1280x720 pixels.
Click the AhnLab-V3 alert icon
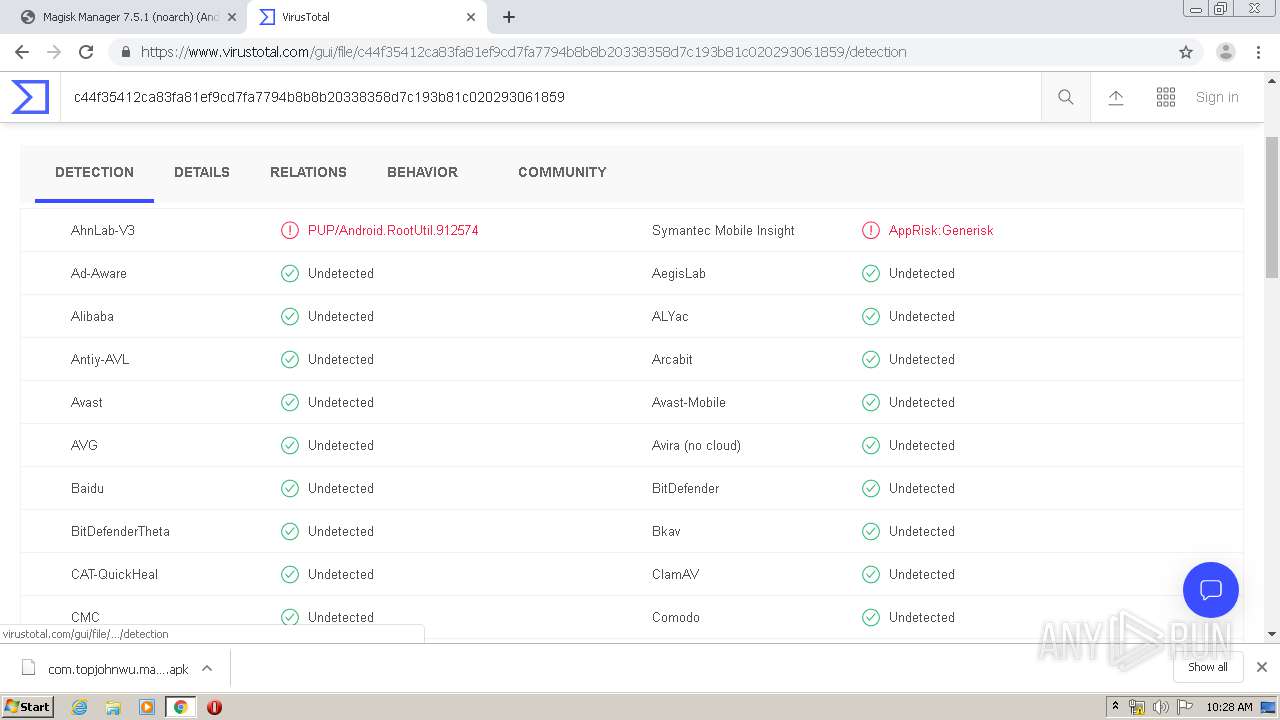pyautogui.click(x=290, y=230)
